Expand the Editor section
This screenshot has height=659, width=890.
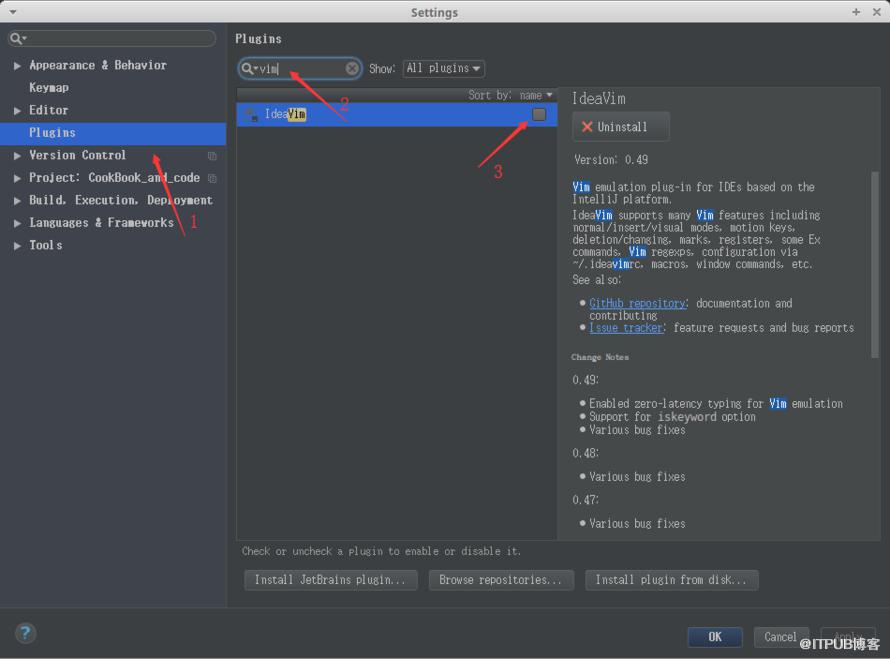point(17,111)
